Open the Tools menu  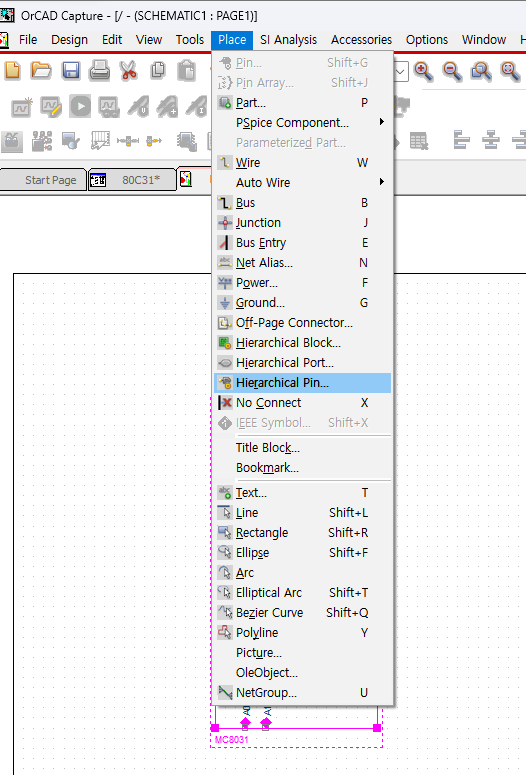[190, 40]
